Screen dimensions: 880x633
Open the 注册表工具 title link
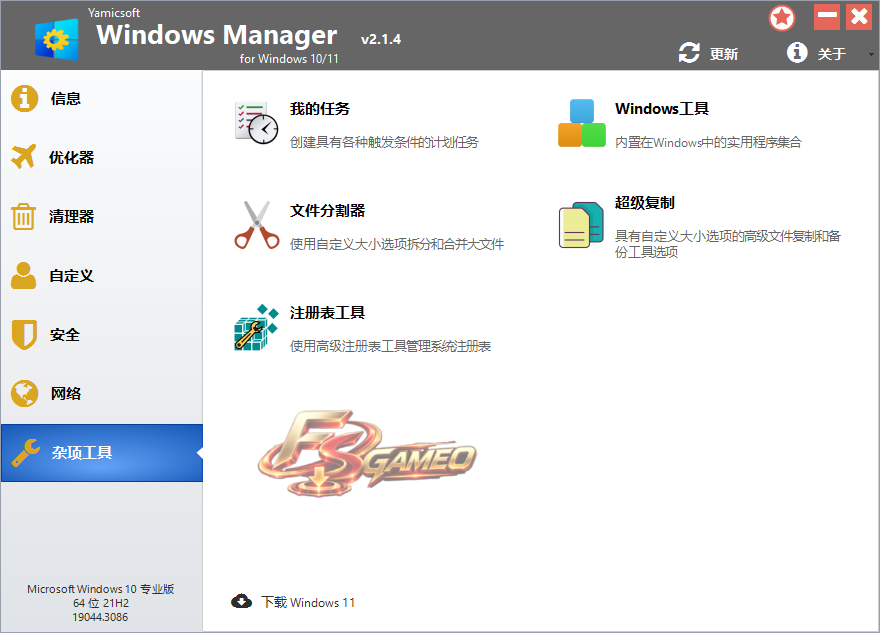[x=327, y=313]
